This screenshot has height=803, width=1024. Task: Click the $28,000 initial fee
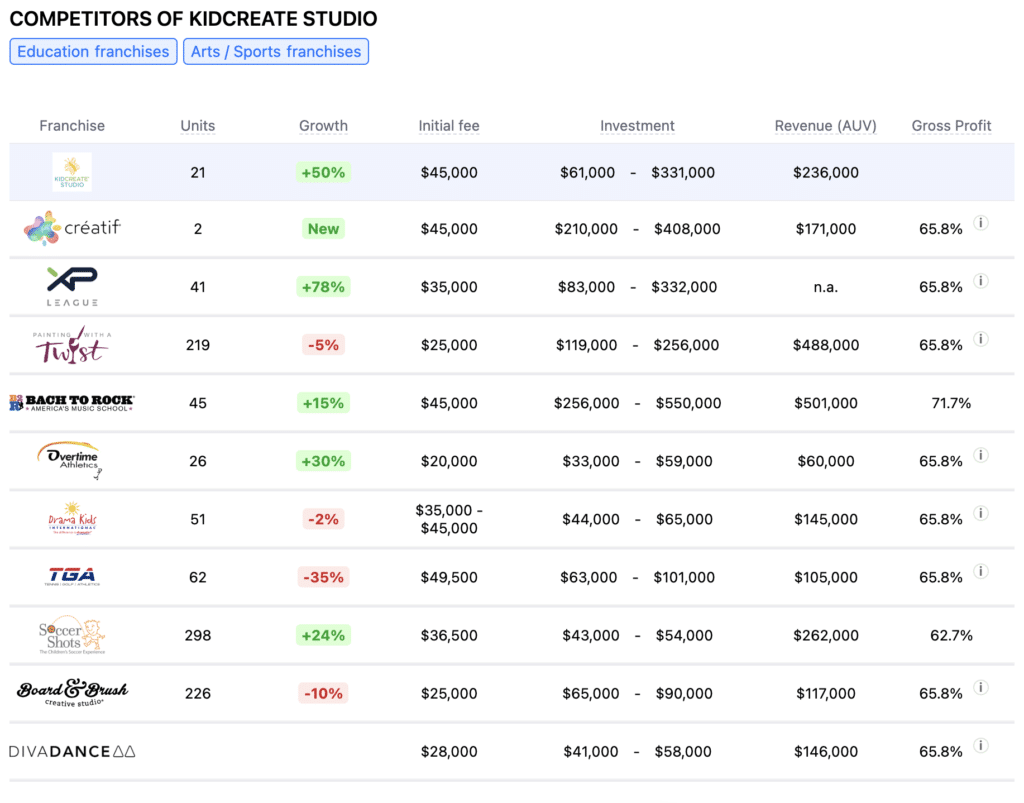pyautogui.click(x=449, y=751)
